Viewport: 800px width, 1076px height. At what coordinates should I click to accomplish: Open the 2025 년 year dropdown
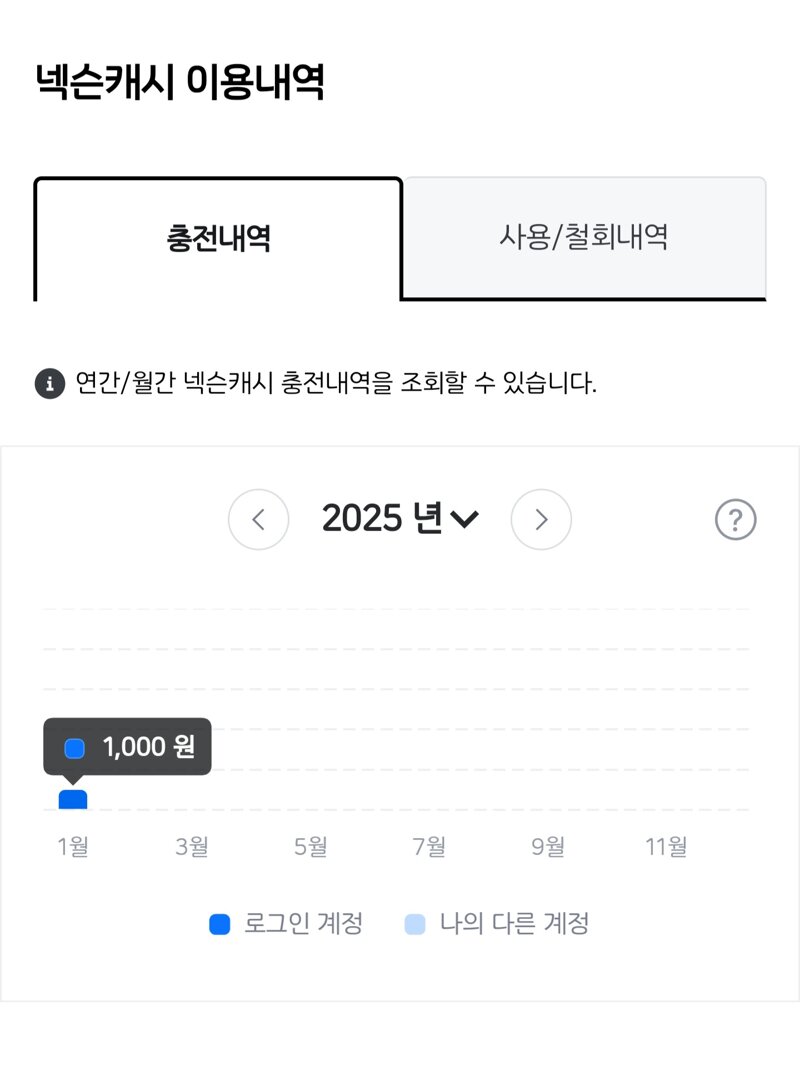(400, 518)
